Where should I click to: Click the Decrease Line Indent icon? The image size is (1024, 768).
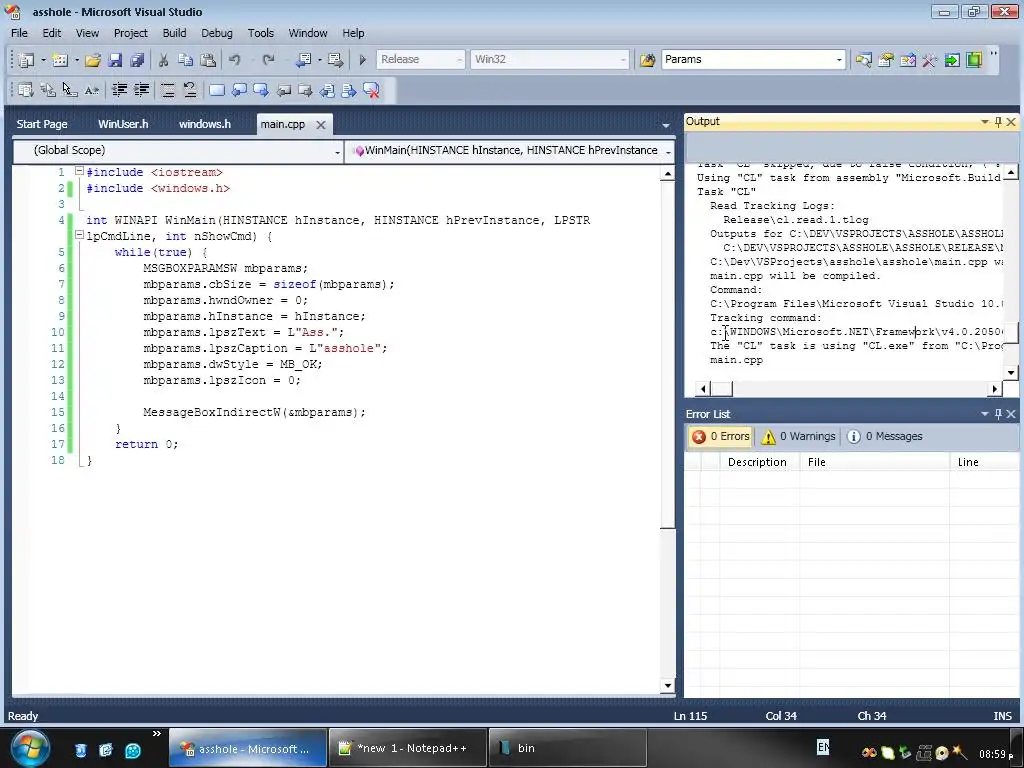[120, 90]
